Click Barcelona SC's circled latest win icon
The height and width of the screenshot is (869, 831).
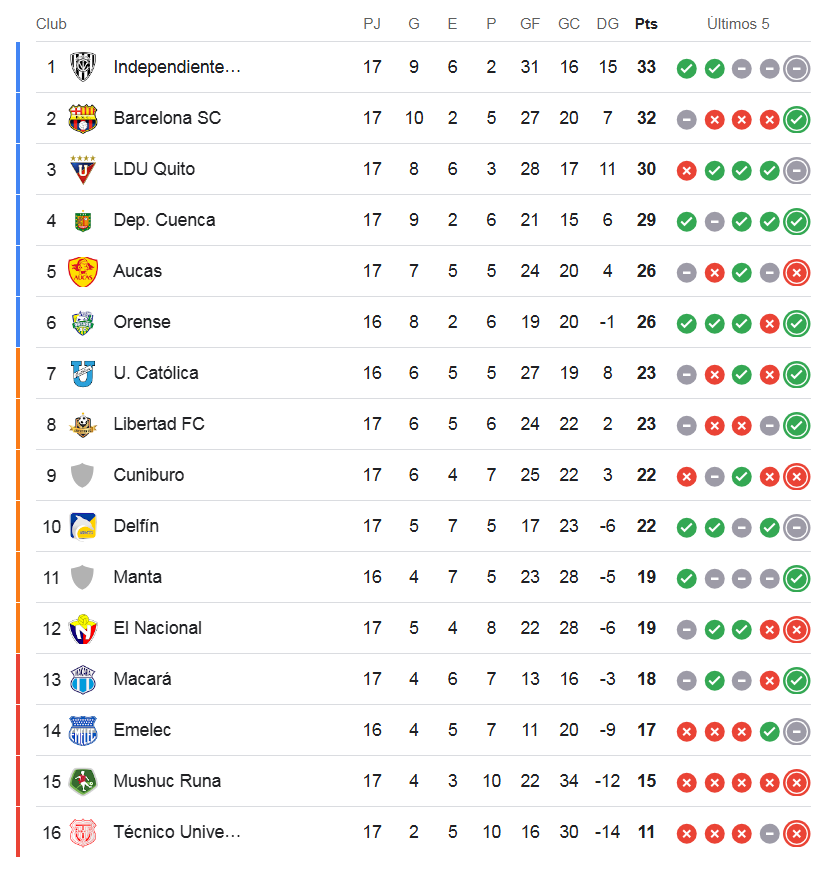pos(797,119)
